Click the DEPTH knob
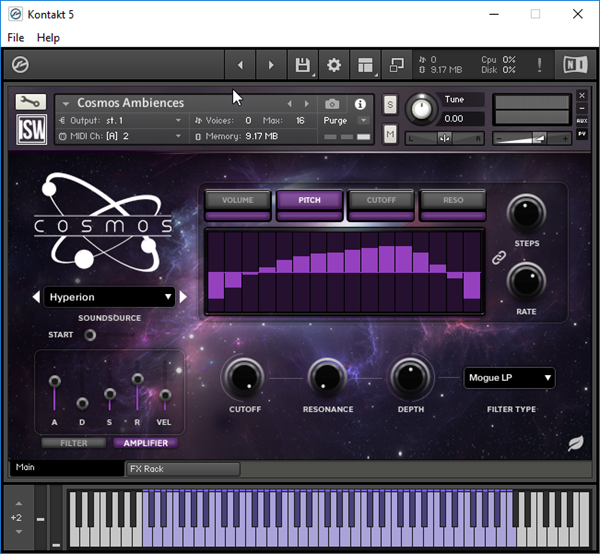600x554 pixels. [x=411, y=377]
